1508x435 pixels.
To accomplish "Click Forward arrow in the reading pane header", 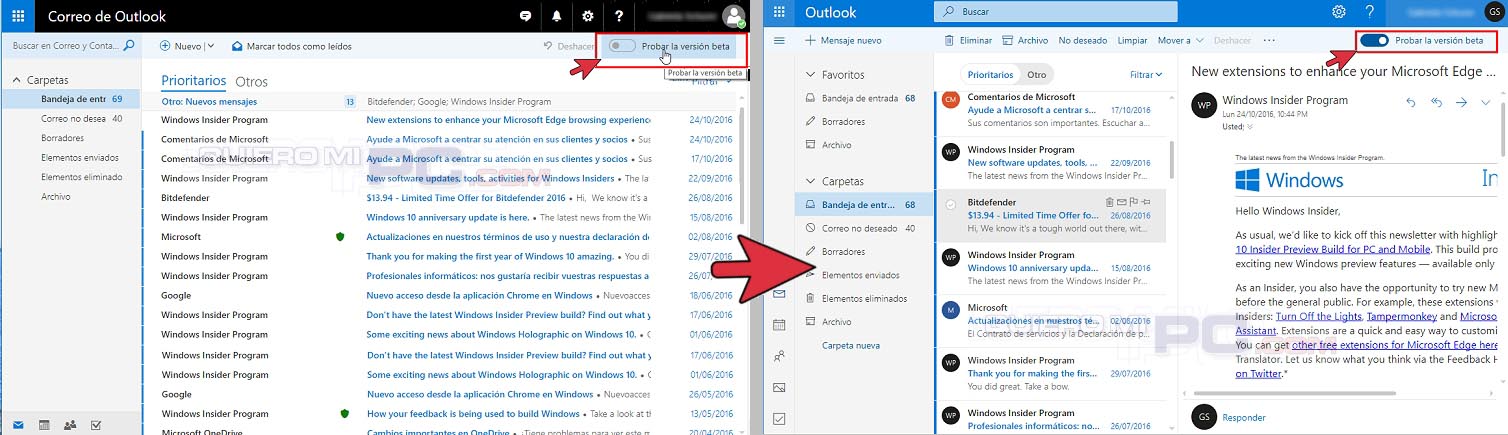I will click(1461, 102).
